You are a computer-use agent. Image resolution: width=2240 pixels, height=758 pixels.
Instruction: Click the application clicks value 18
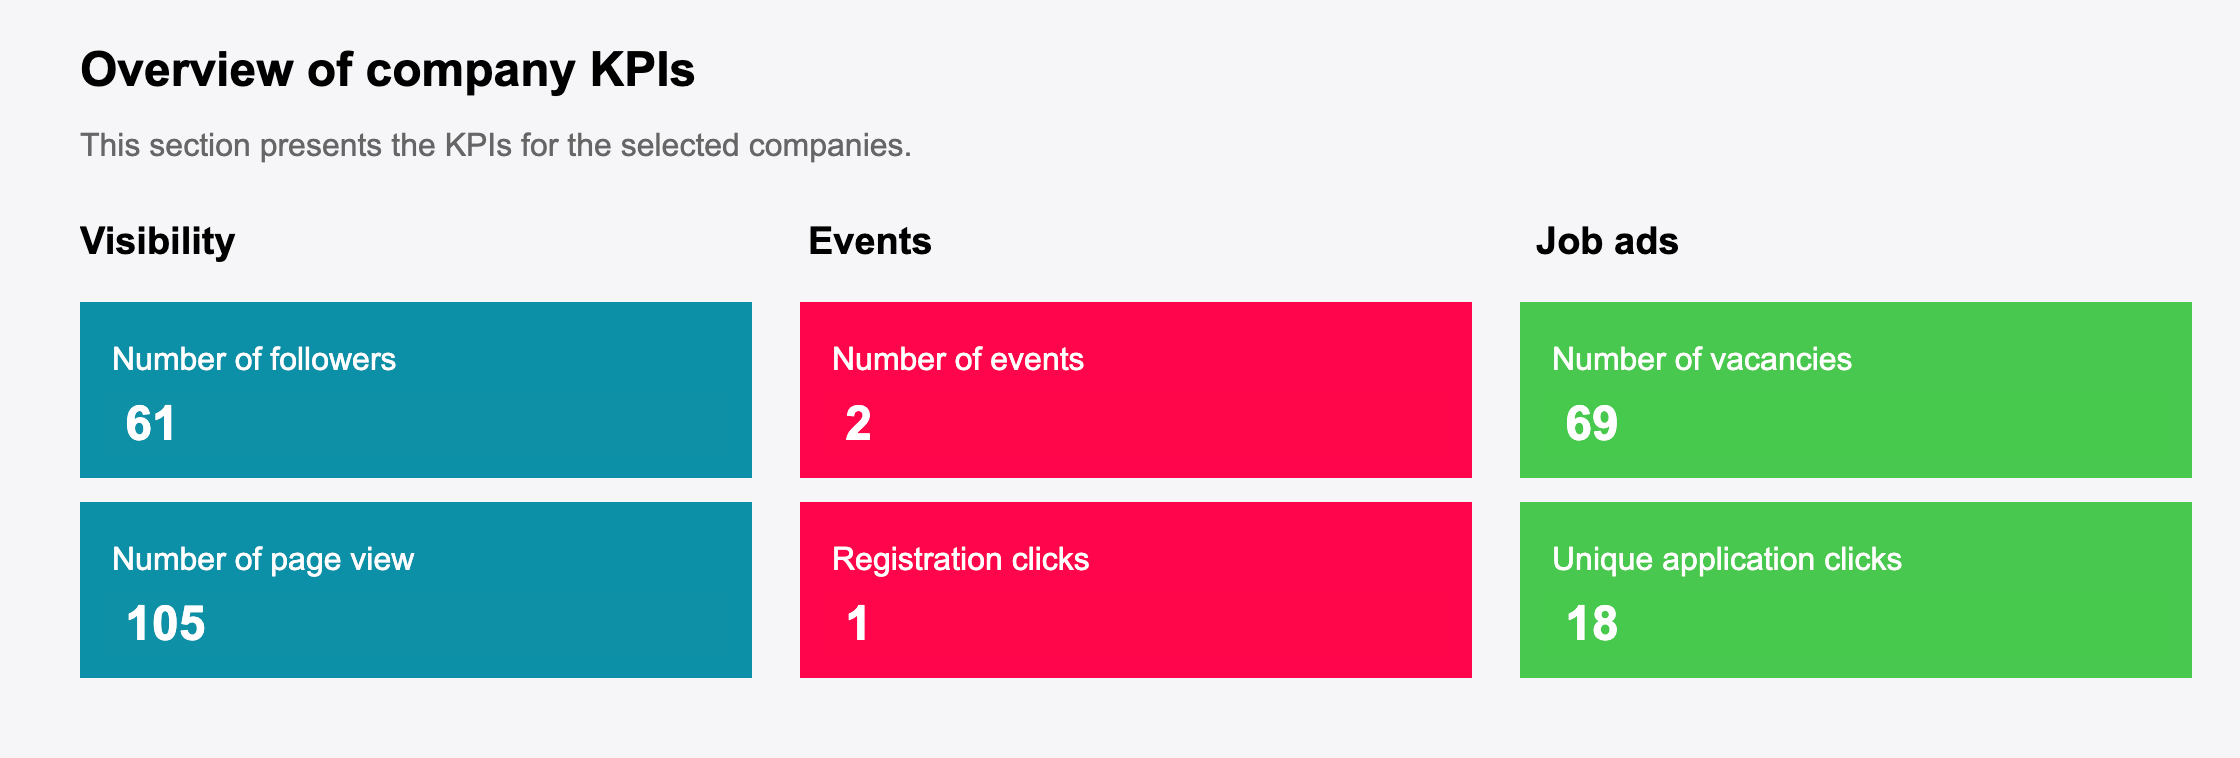1592,623
